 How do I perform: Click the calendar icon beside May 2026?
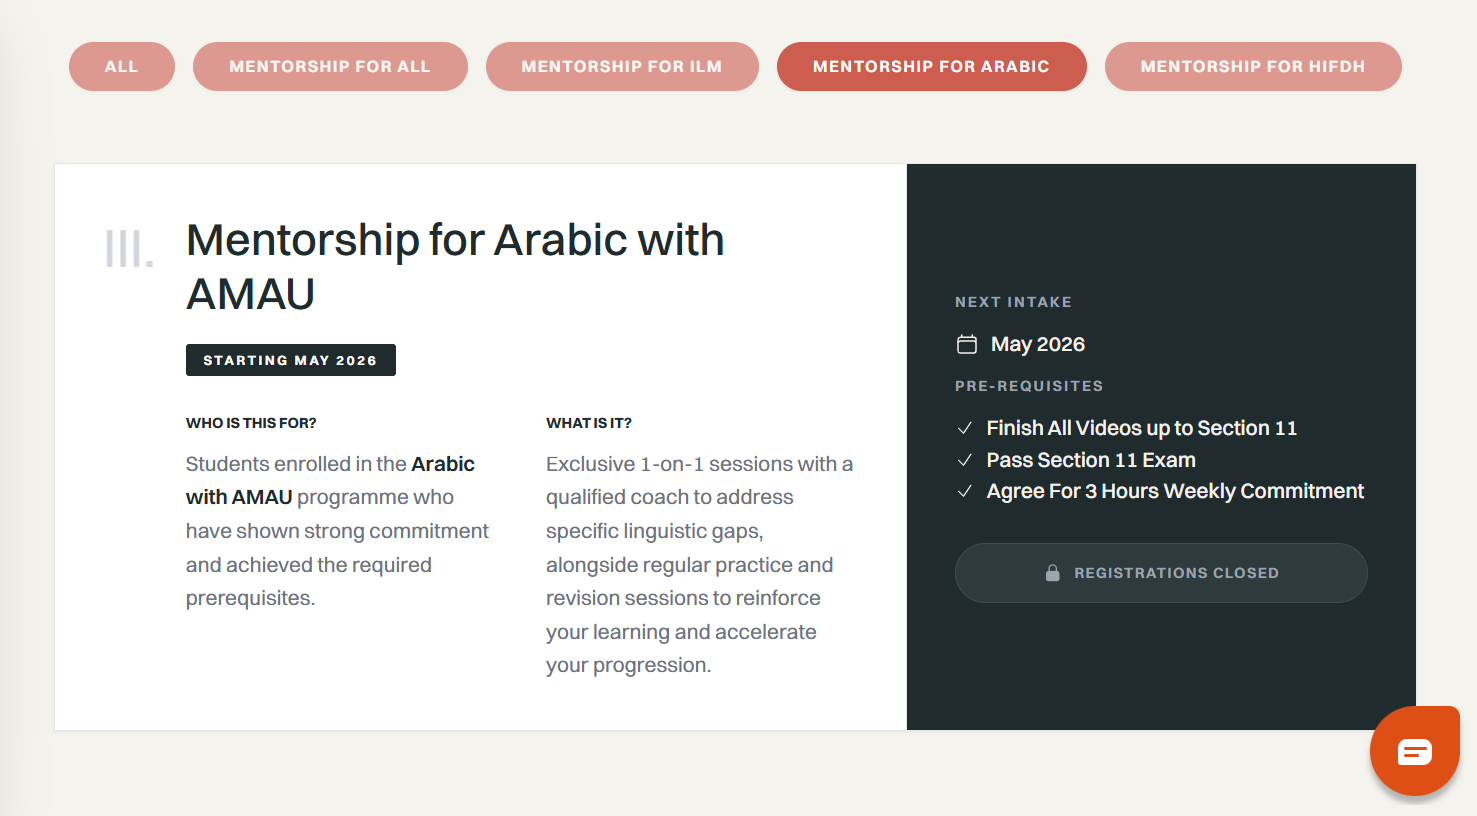click(967, 344)
